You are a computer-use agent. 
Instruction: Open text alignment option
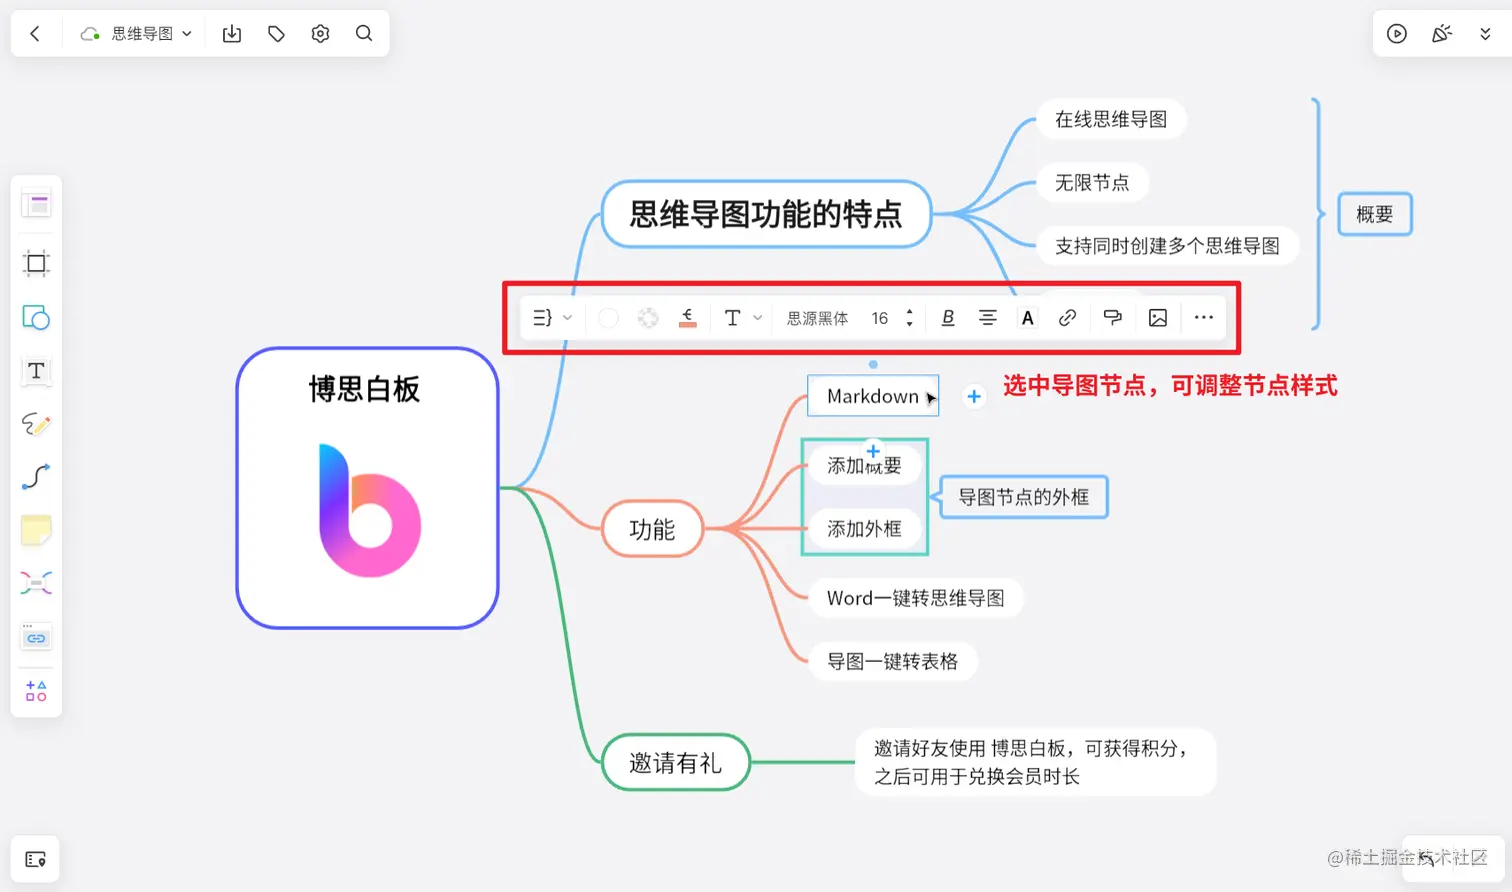[x=987, y=318]
